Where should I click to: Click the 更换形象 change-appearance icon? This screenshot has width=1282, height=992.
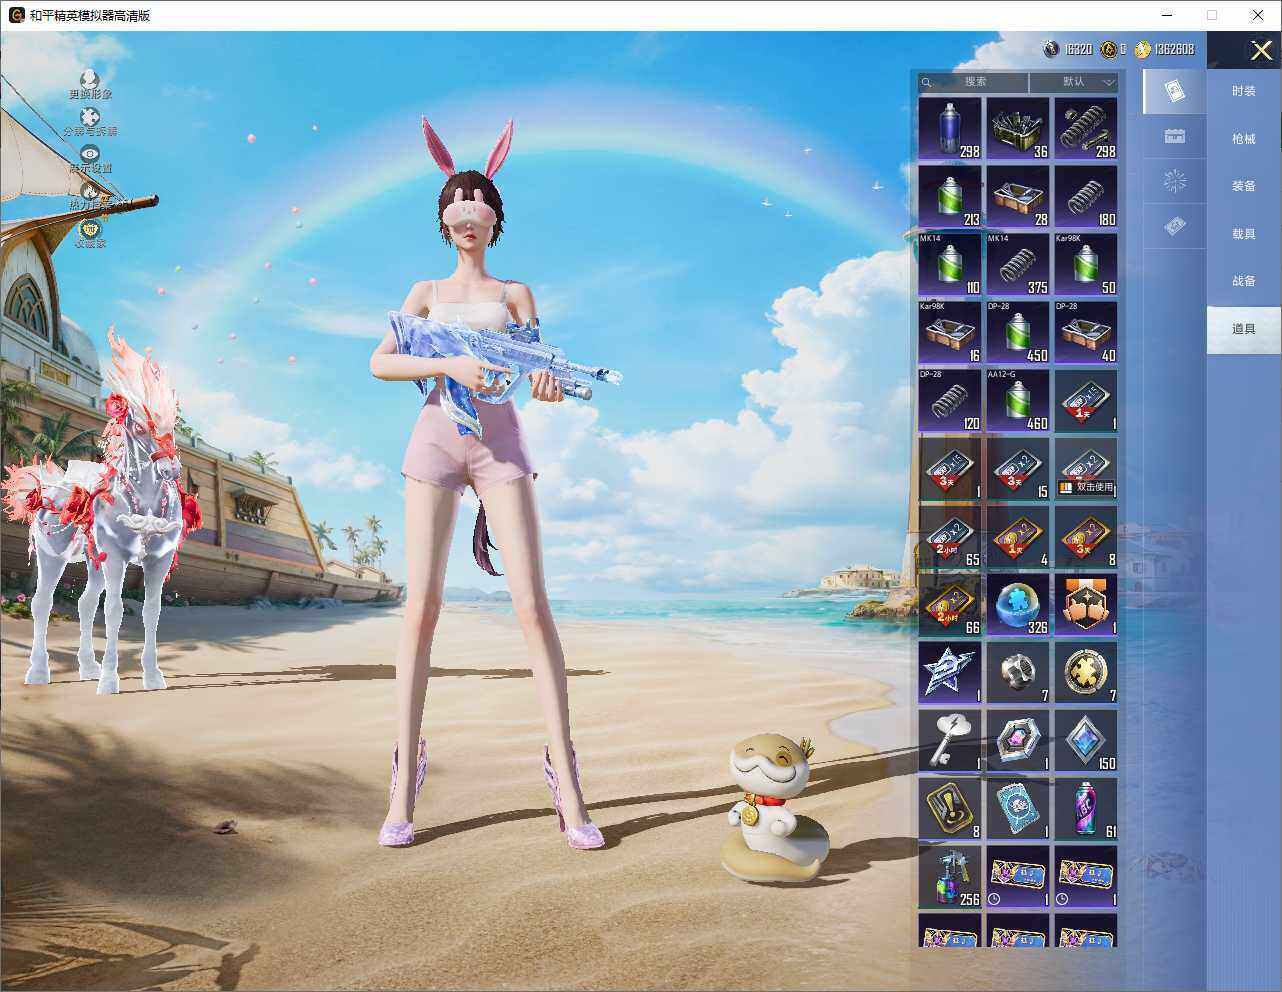90,79
